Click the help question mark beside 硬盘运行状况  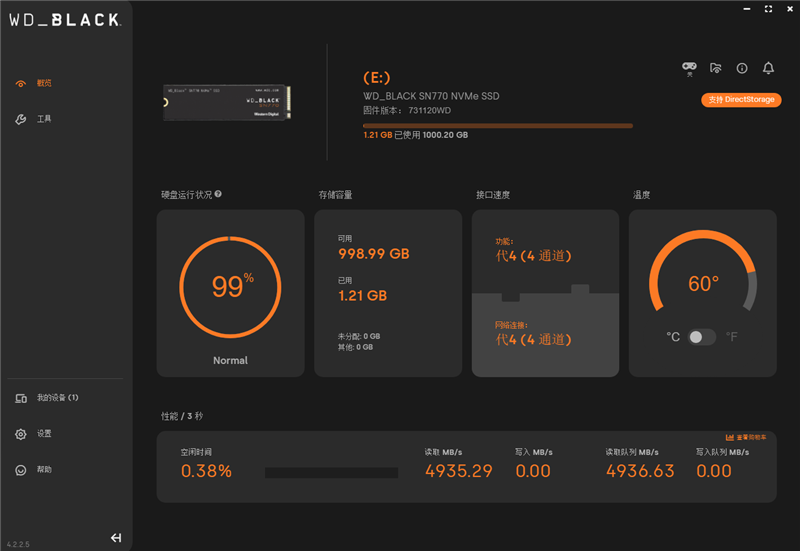click(x=218, y=194)
